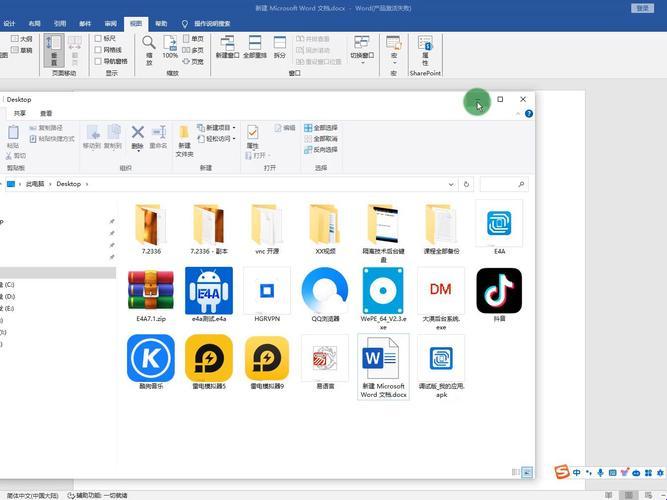Image resolution: width=667 pixels, height=500 pixels.
Task: Open the 帮助 Help tab in Word
Action: click(x=161, y=24)
